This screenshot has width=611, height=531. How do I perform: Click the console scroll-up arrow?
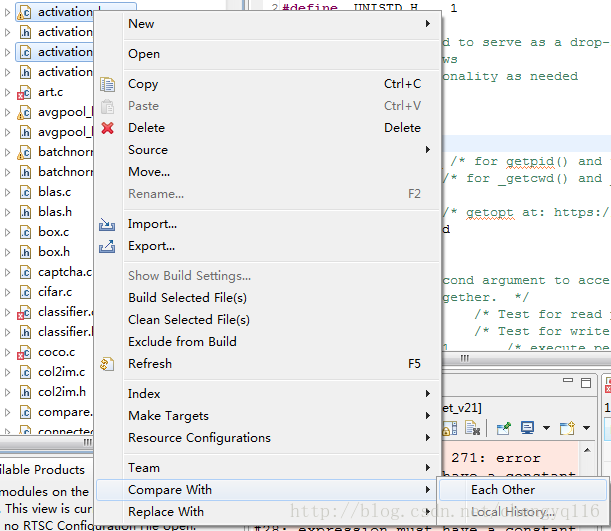click(x=587, y=450)
